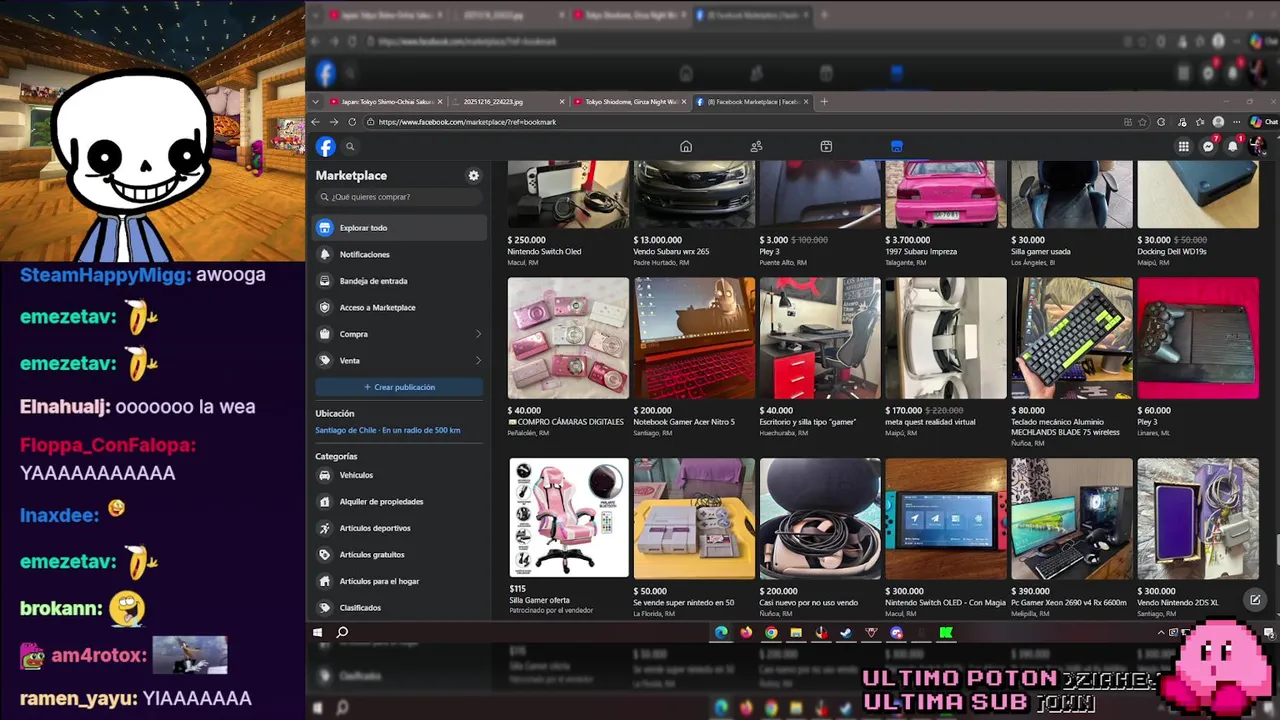The height and width of the screenshot is (720, 1280).
Task: Switch to 20251216_224223.jpg tab
Action: point(507,101)
